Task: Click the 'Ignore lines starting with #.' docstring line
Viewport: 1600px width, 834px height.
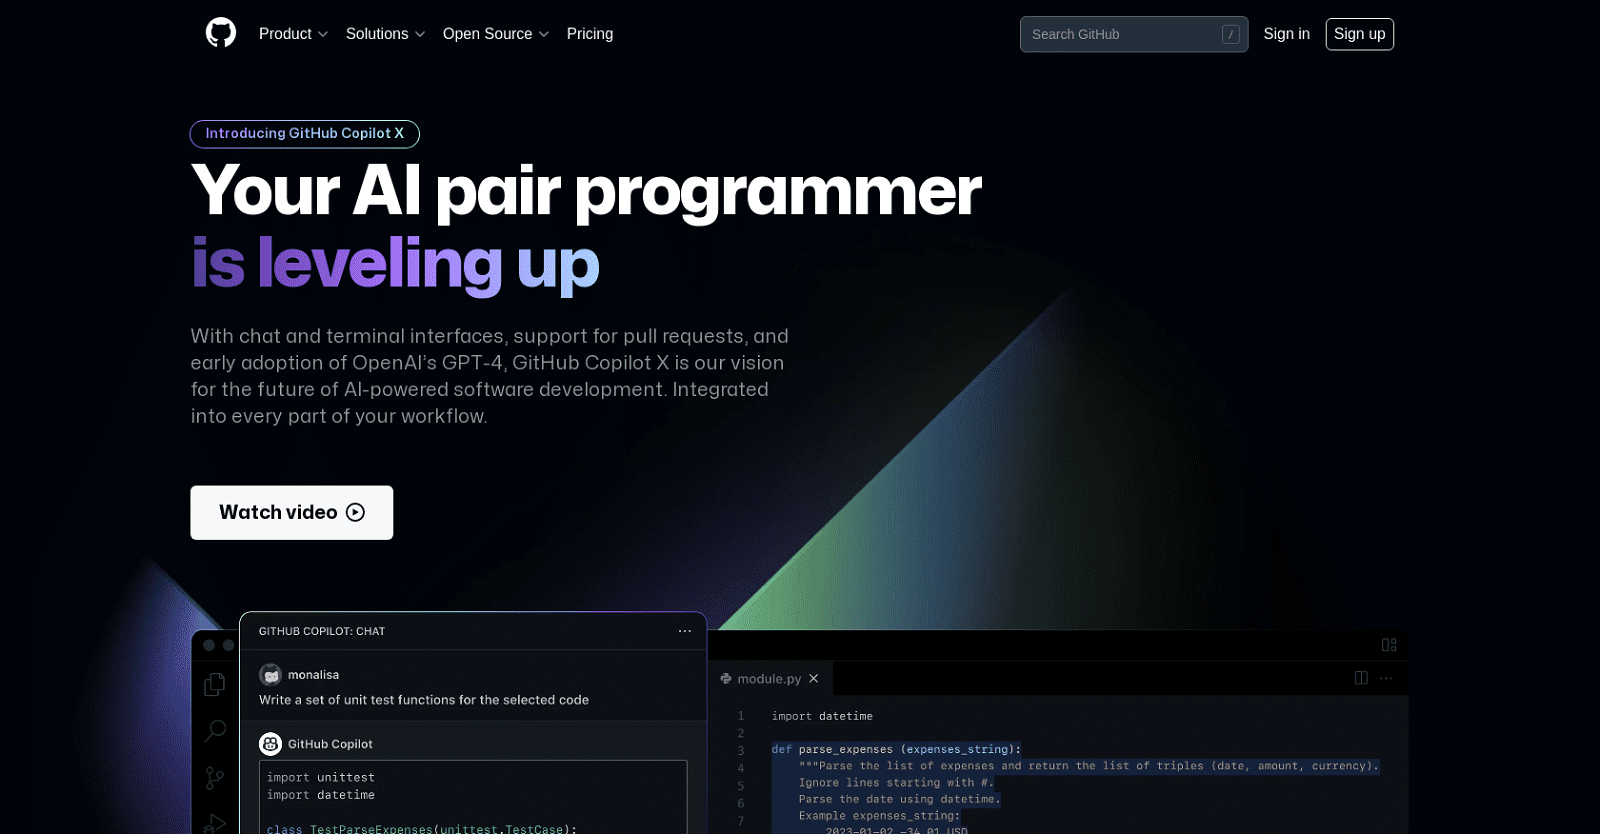Action: pyautogui.click(x=896, y=783)
